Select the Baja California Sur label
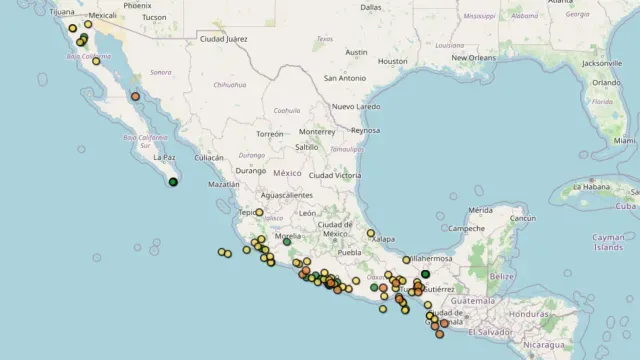 pyautogui.click(x=145, y=142)
